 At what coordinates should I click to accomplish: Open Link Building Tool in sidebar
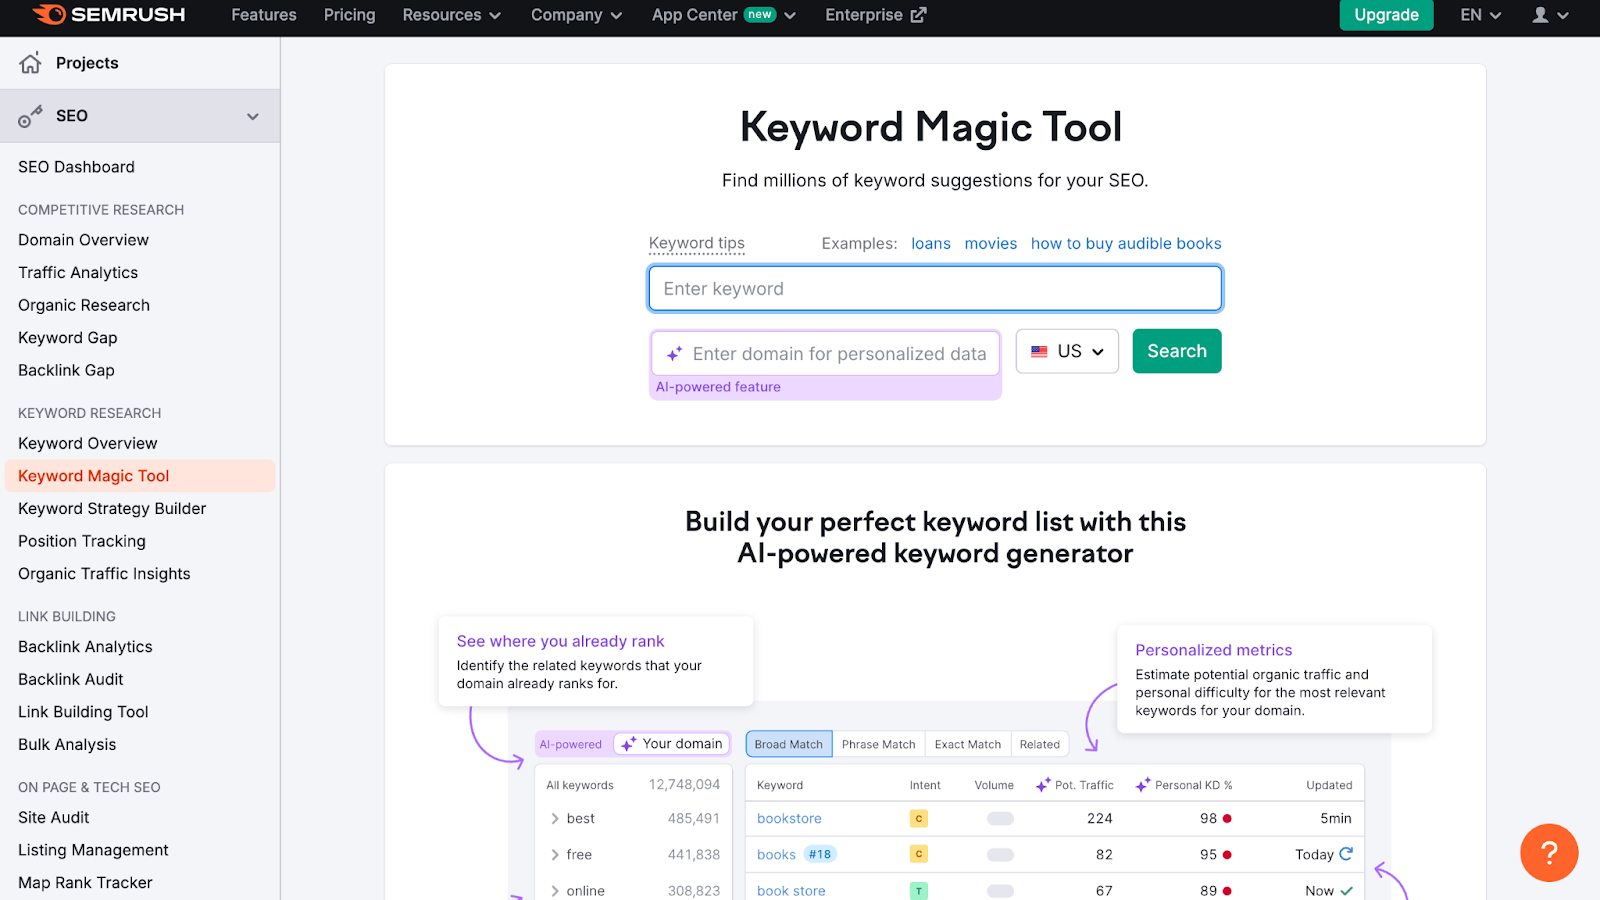[83, 712]
